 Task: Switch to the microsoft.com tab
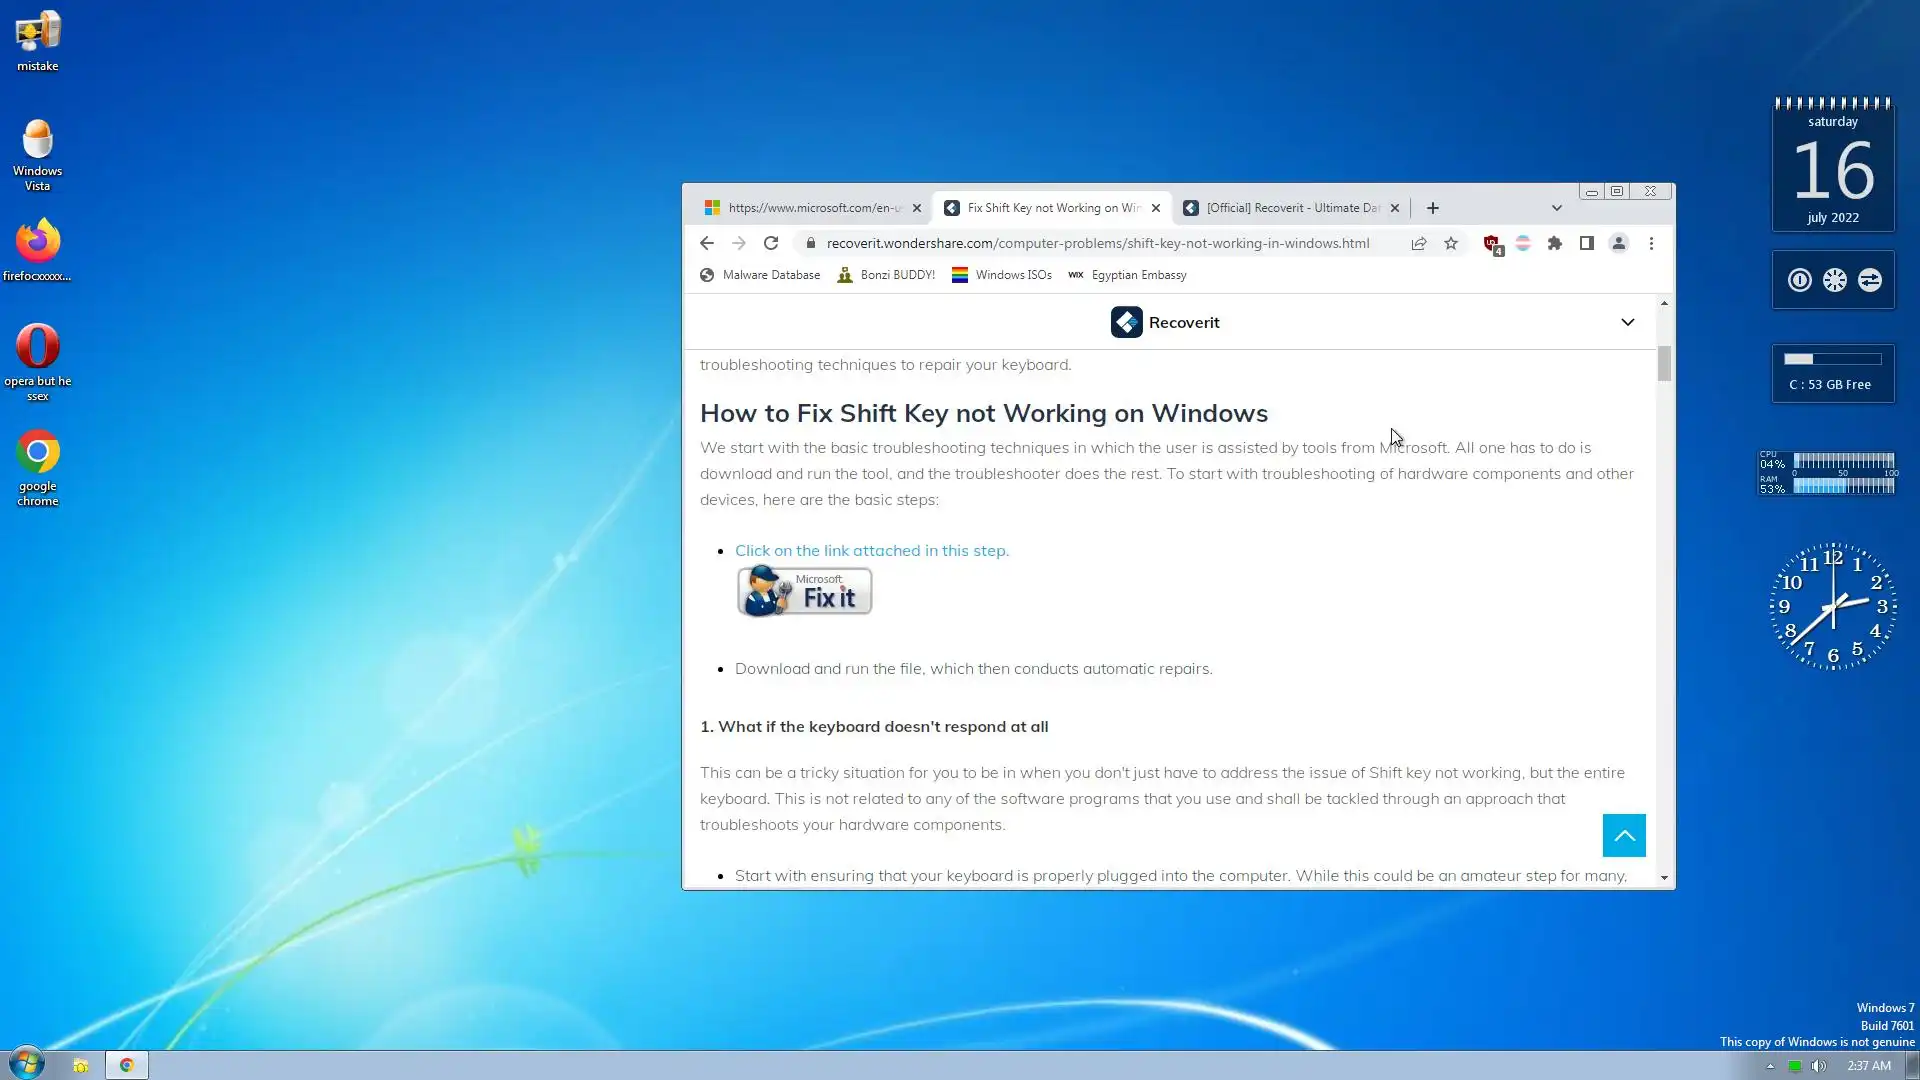[x=805, y=208]
